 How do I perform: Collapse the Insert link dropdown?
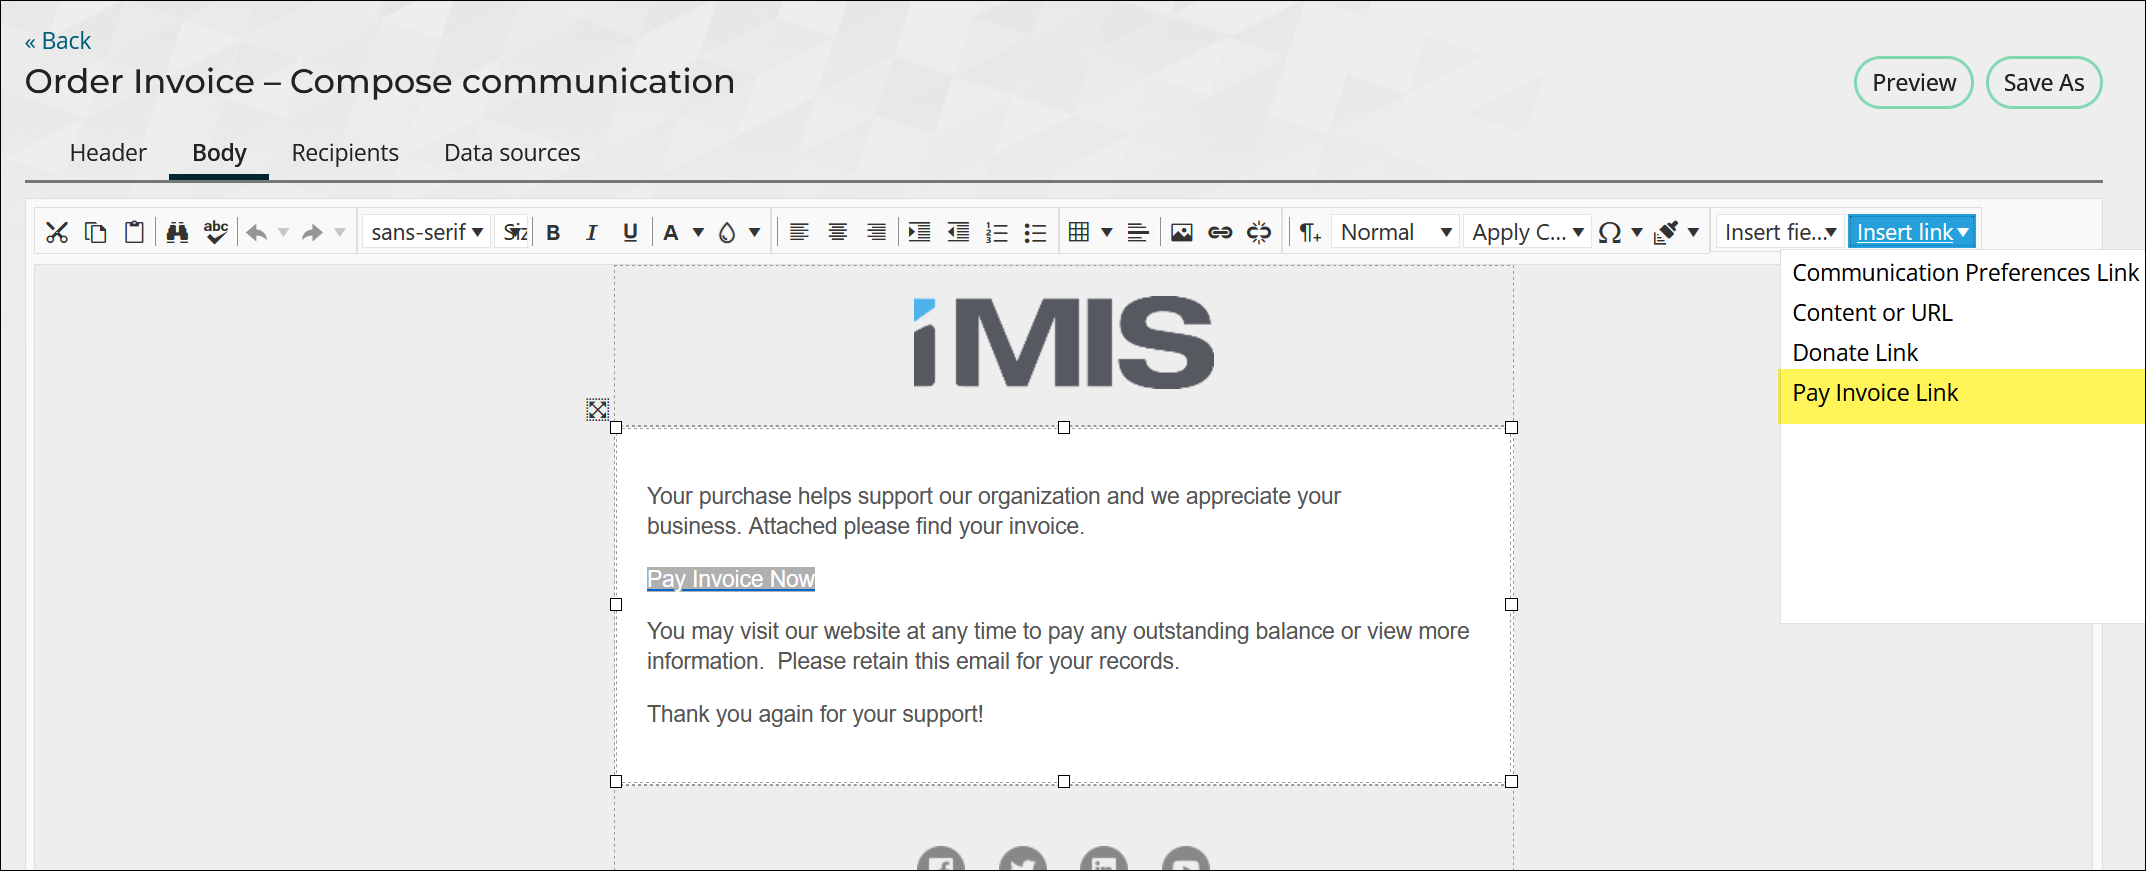point(1912,233)
